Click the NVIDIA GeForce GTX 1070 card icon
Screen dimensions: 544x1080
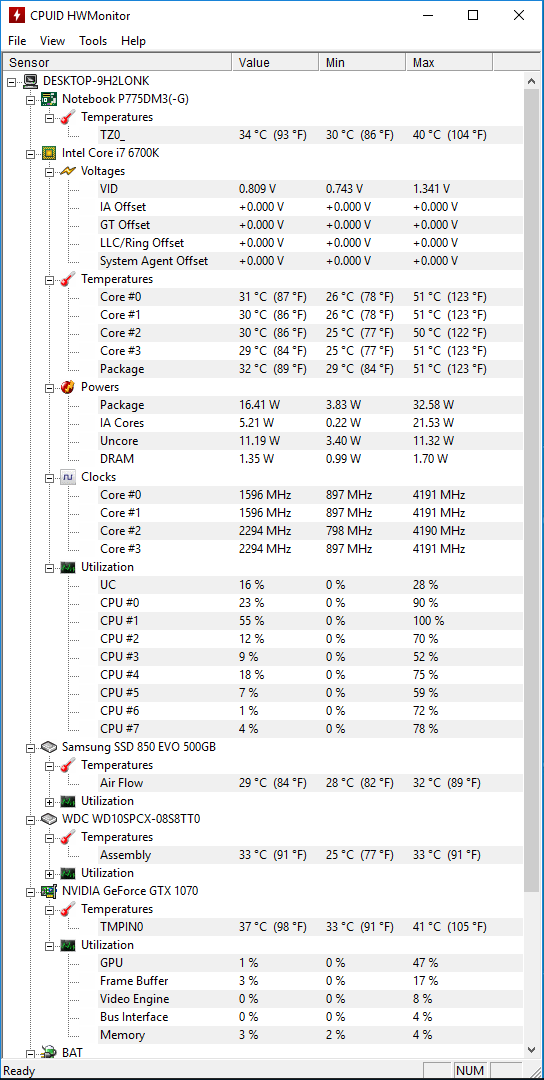coord(49,891)
